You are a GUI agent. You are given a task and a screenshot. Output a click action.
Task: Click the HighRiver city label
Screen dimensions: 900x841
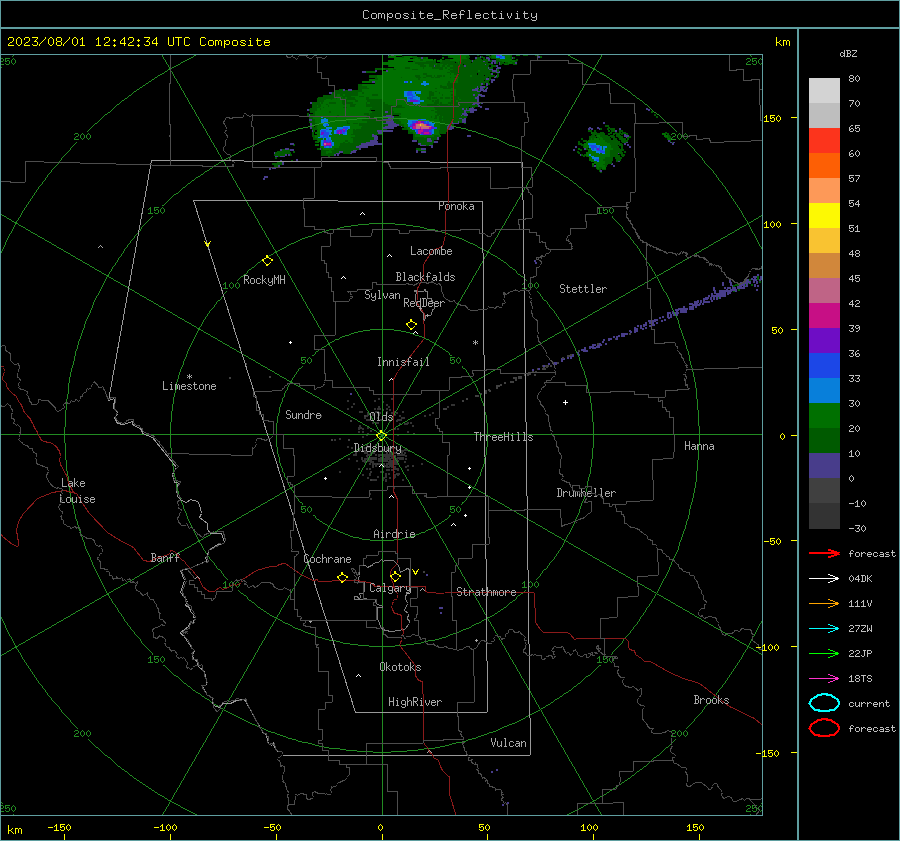[415, 702]
